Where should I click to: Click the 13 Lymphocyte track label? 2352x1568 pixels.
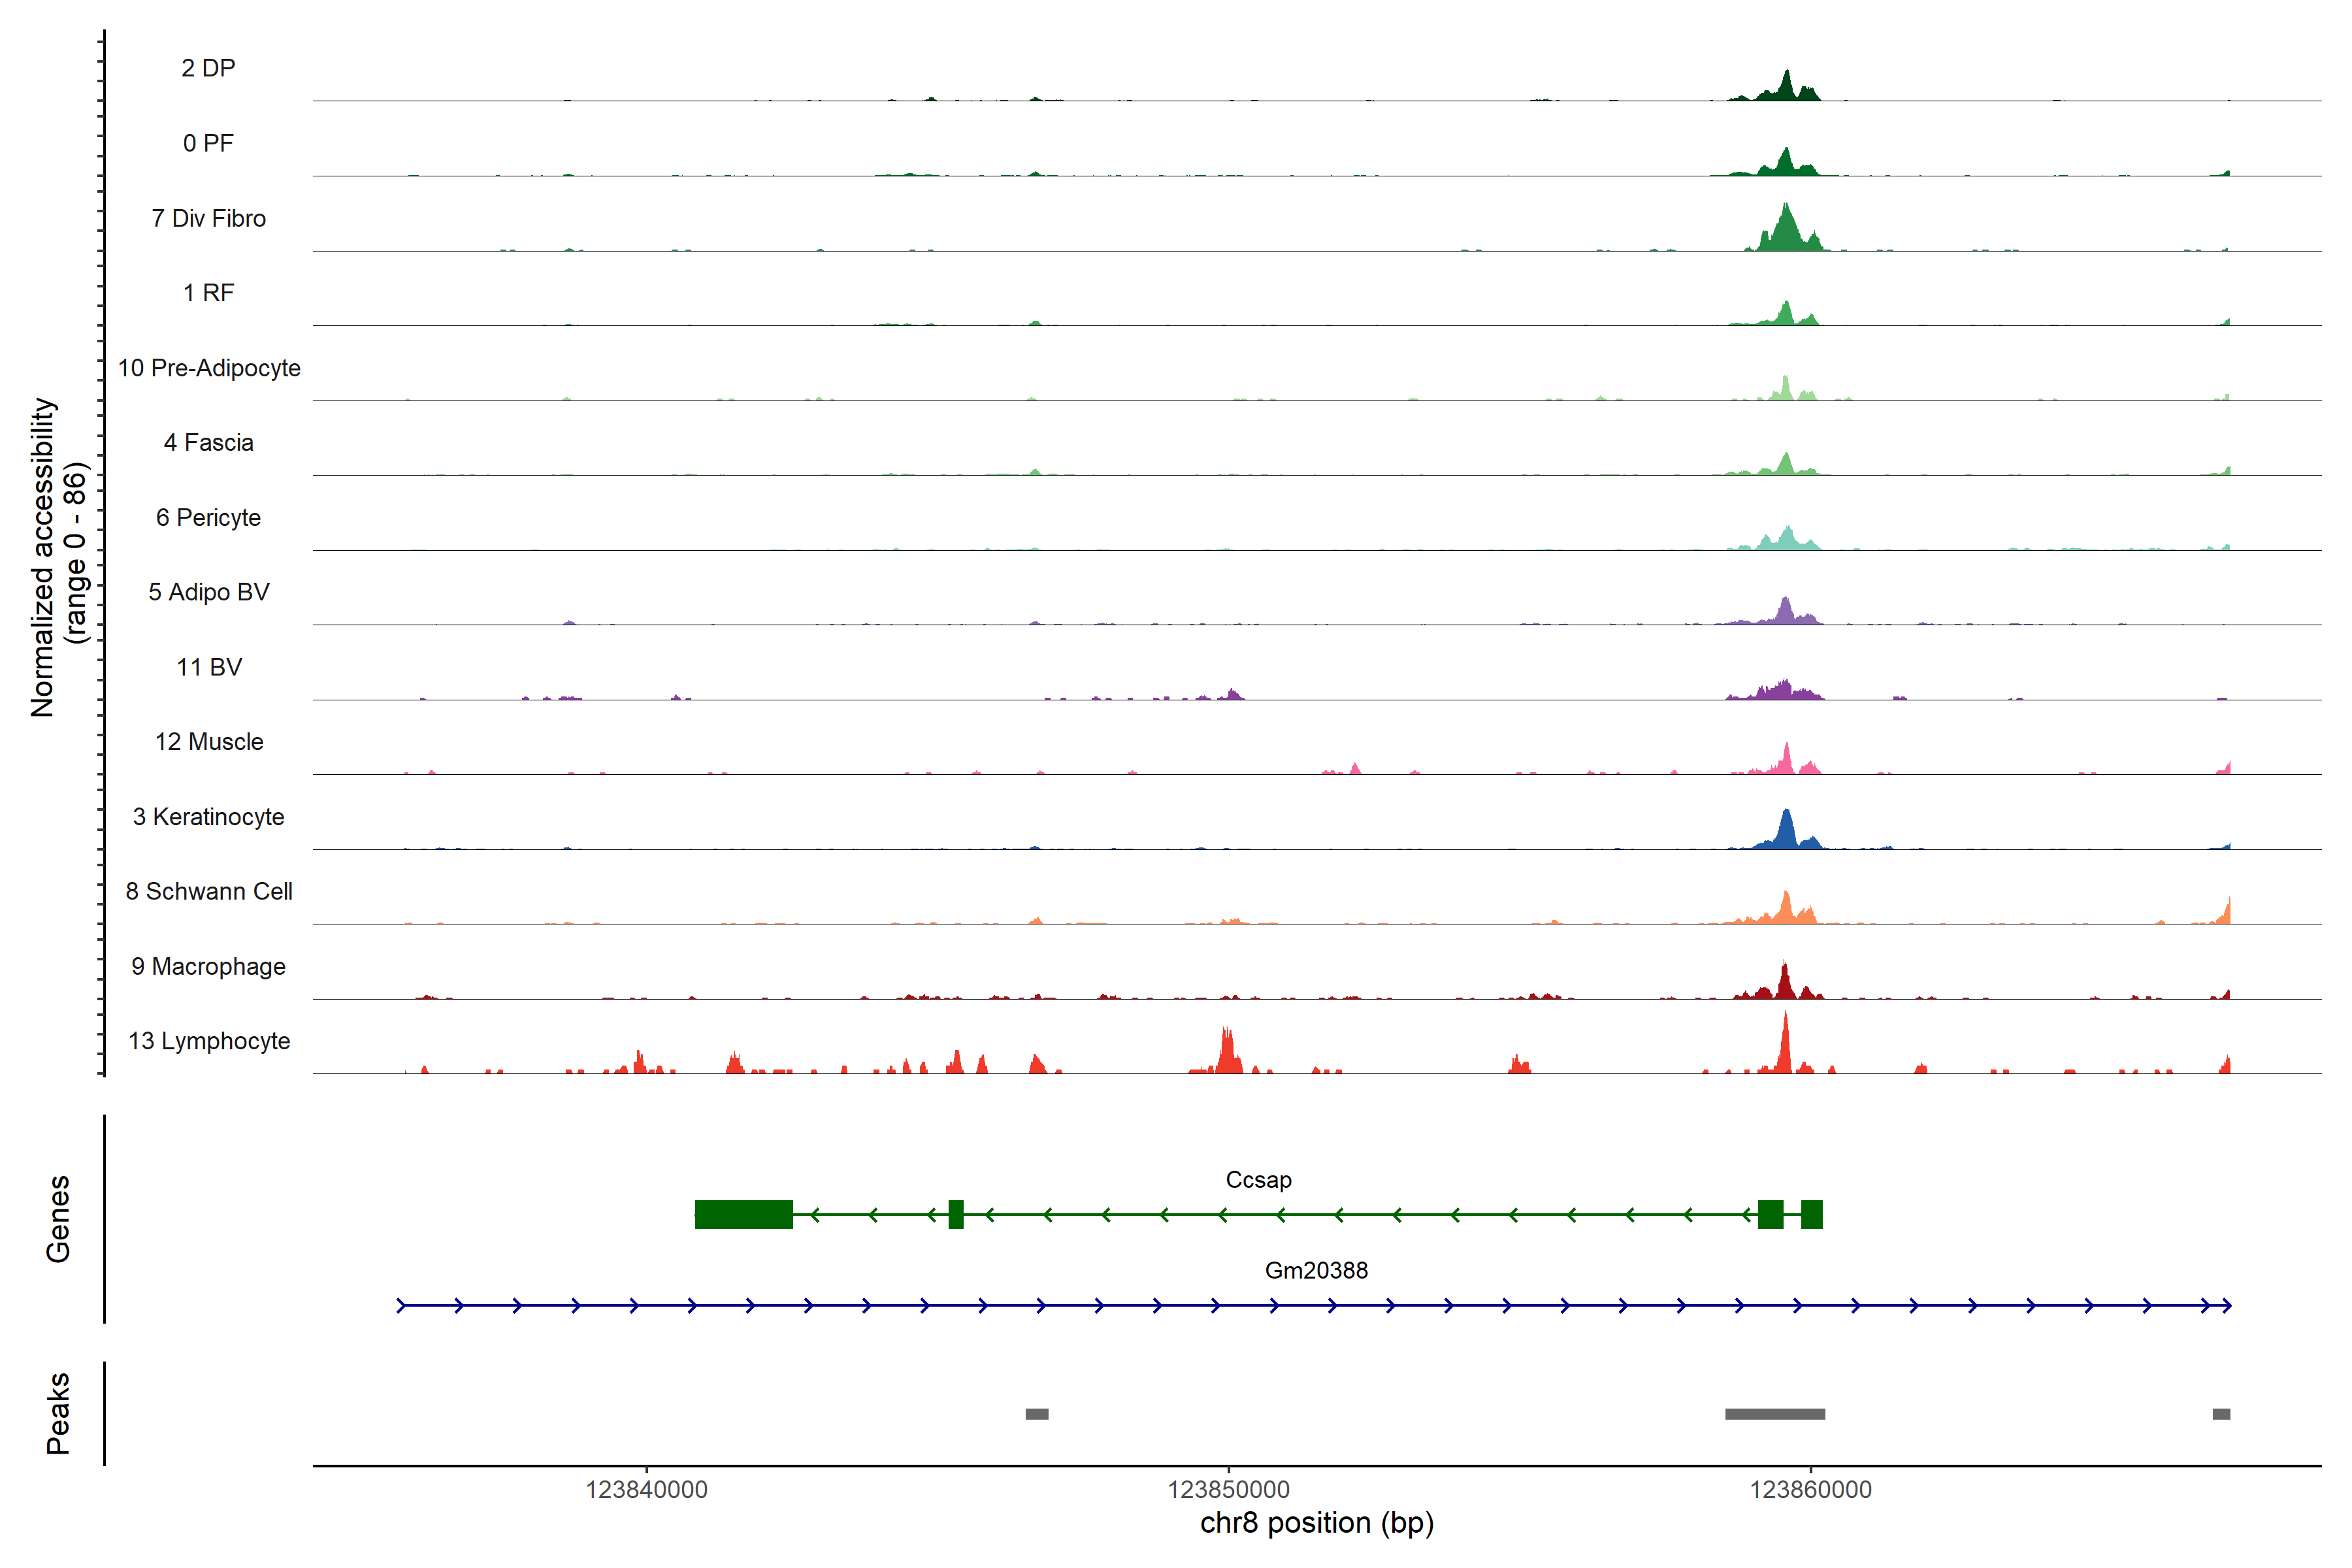click(x=209, y=1041)
